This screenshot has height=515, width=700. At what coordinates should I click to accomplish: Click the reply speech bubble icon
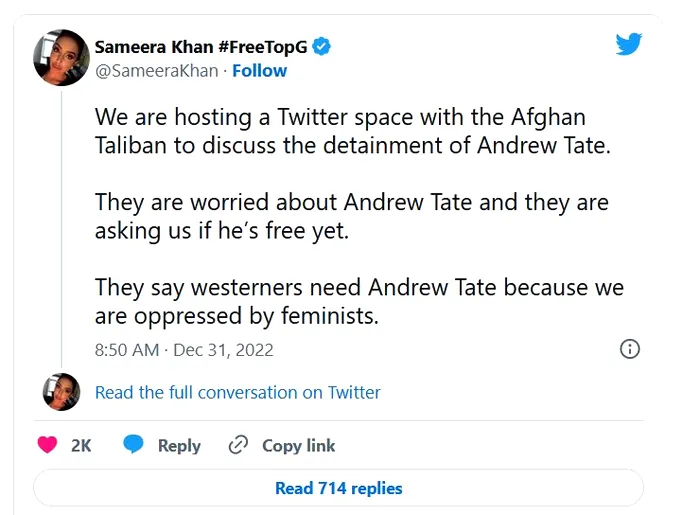pyautogui.click(x=134, y=445)
